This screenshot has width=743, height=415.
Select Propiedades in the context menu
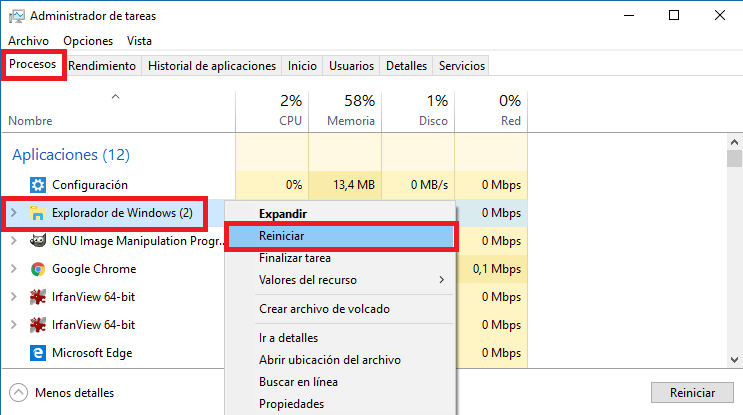pyautogui.click(x=340, y=404)
